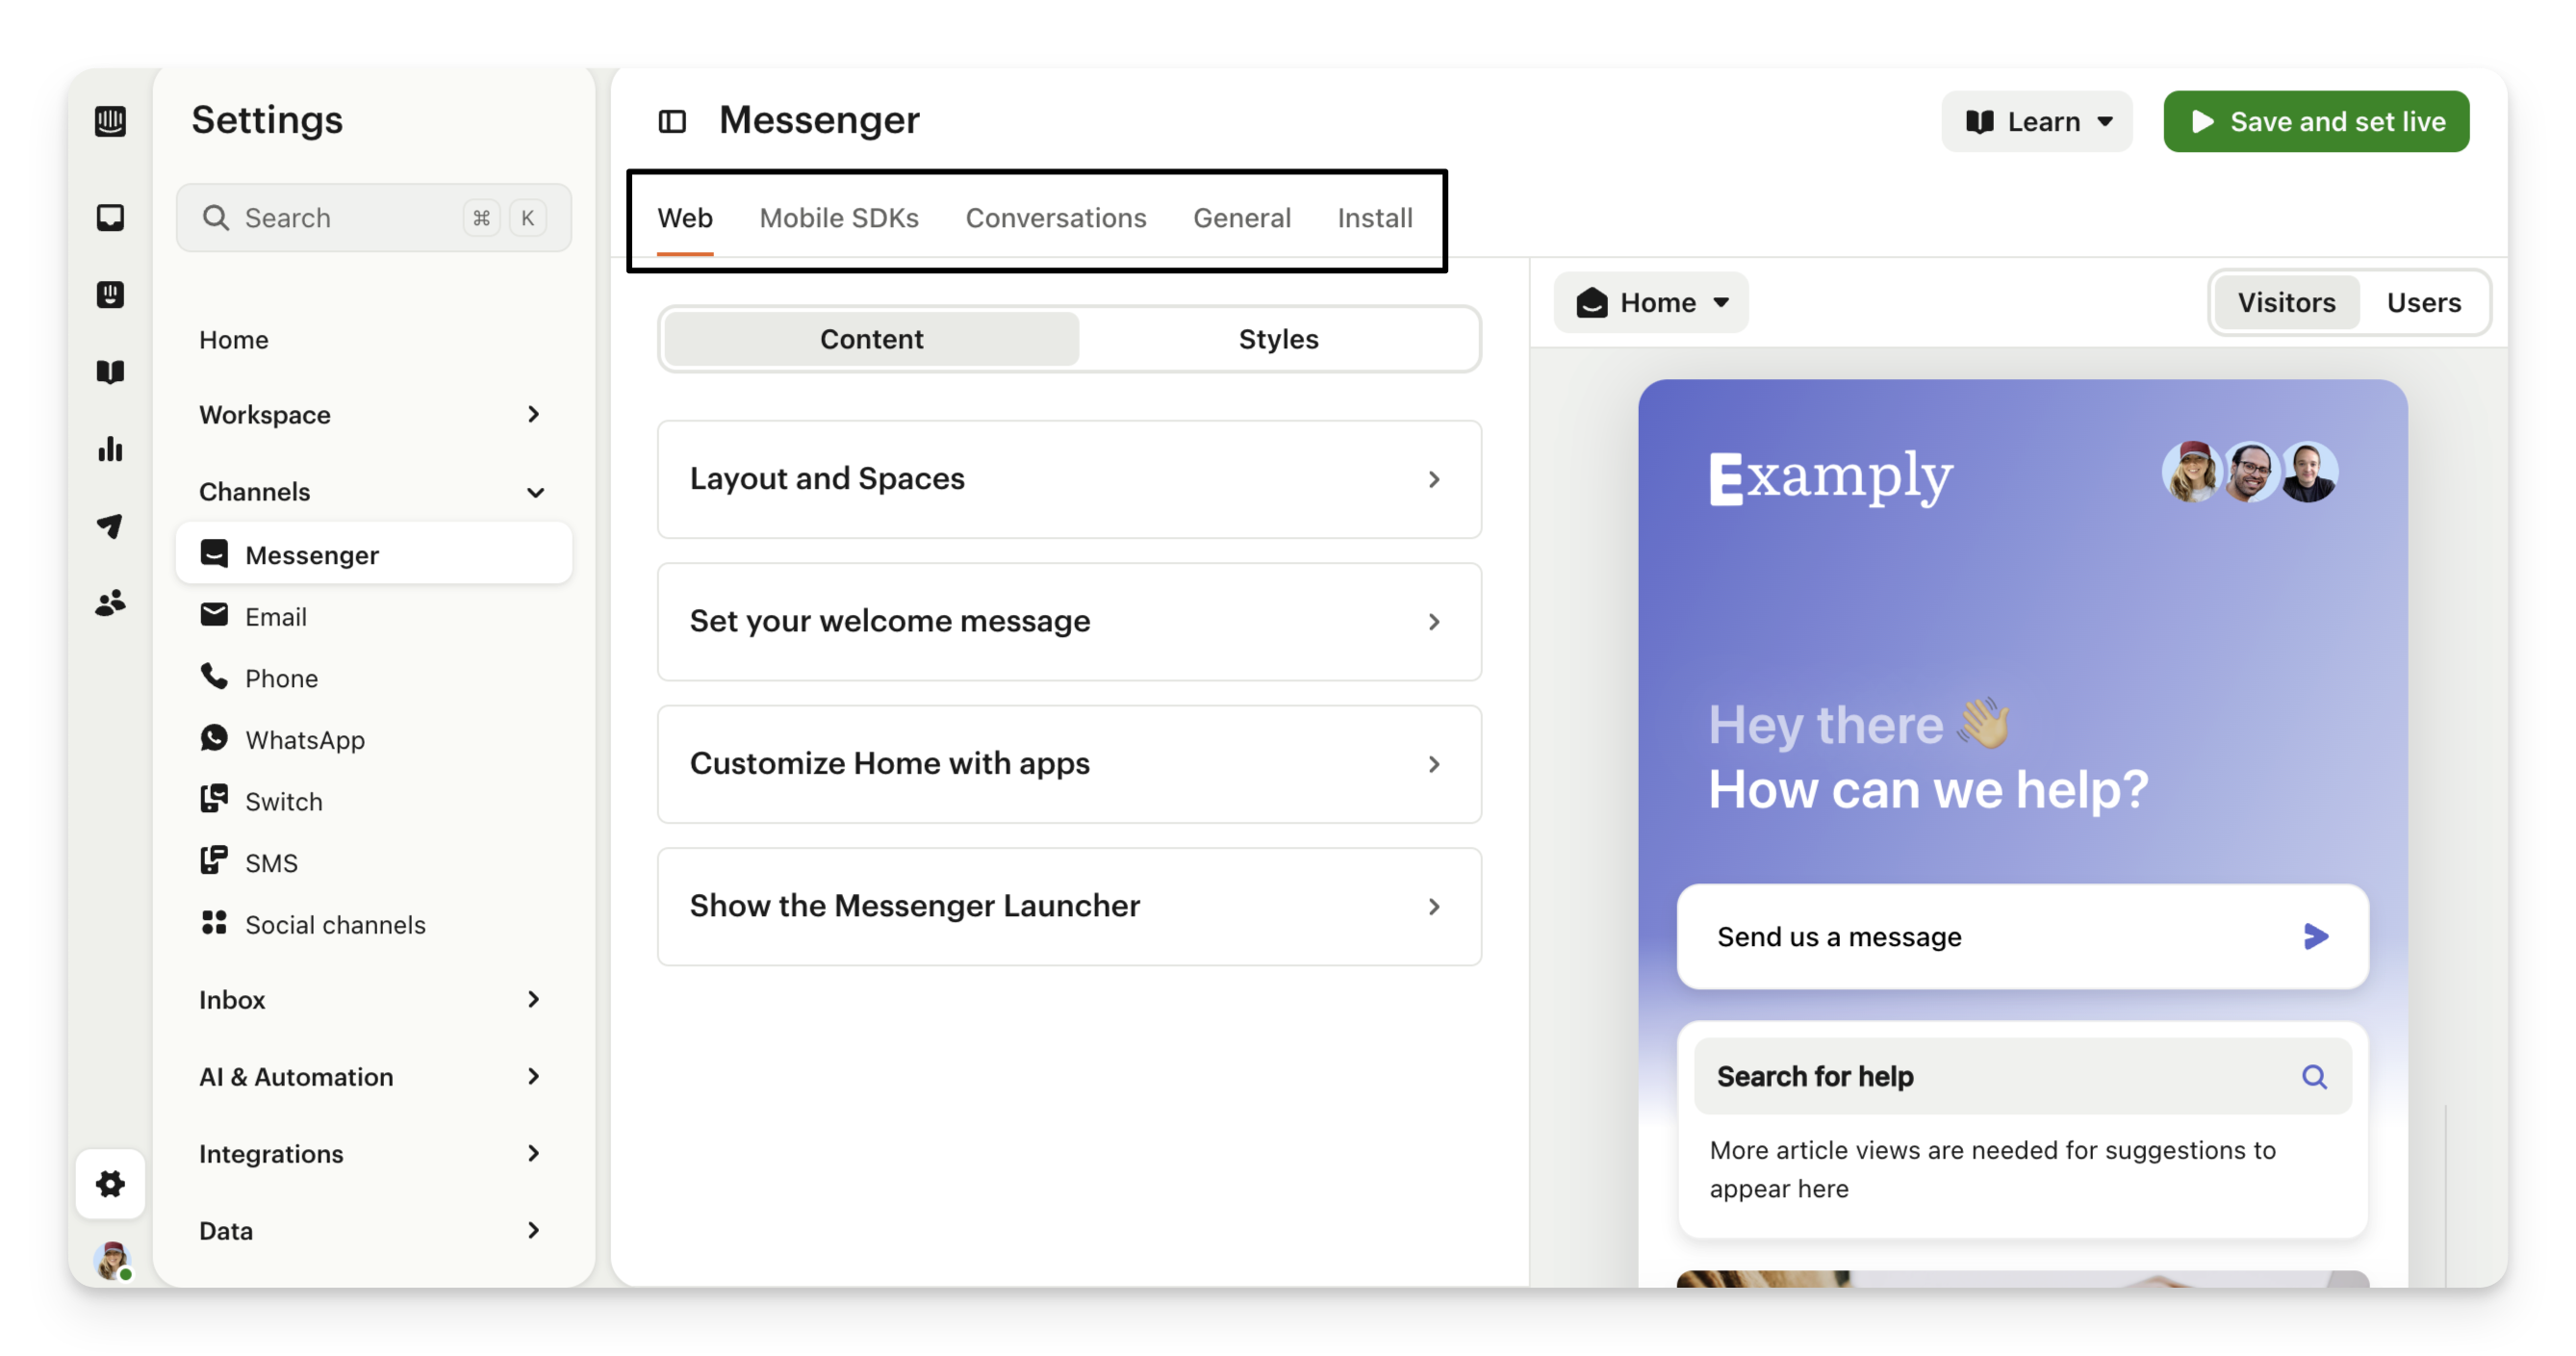The image size is (2576, 1356).
Task: Open the Reports bar chart icon
Action: 110,449
